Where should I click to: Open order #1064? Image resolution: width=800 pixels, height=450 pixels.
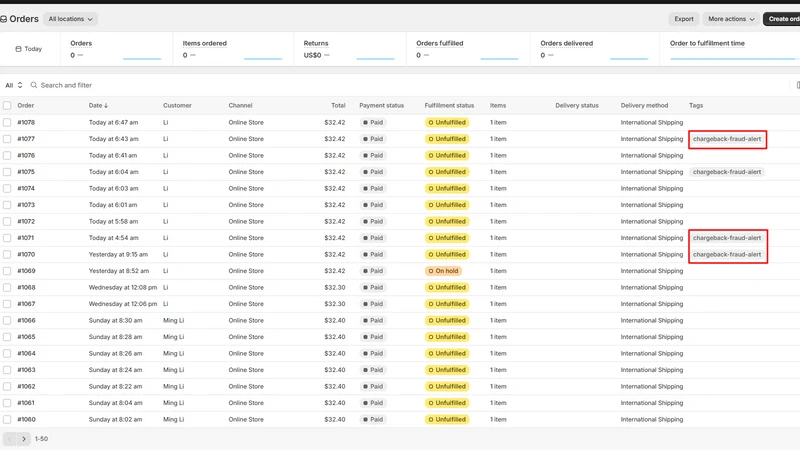[26, 353]
